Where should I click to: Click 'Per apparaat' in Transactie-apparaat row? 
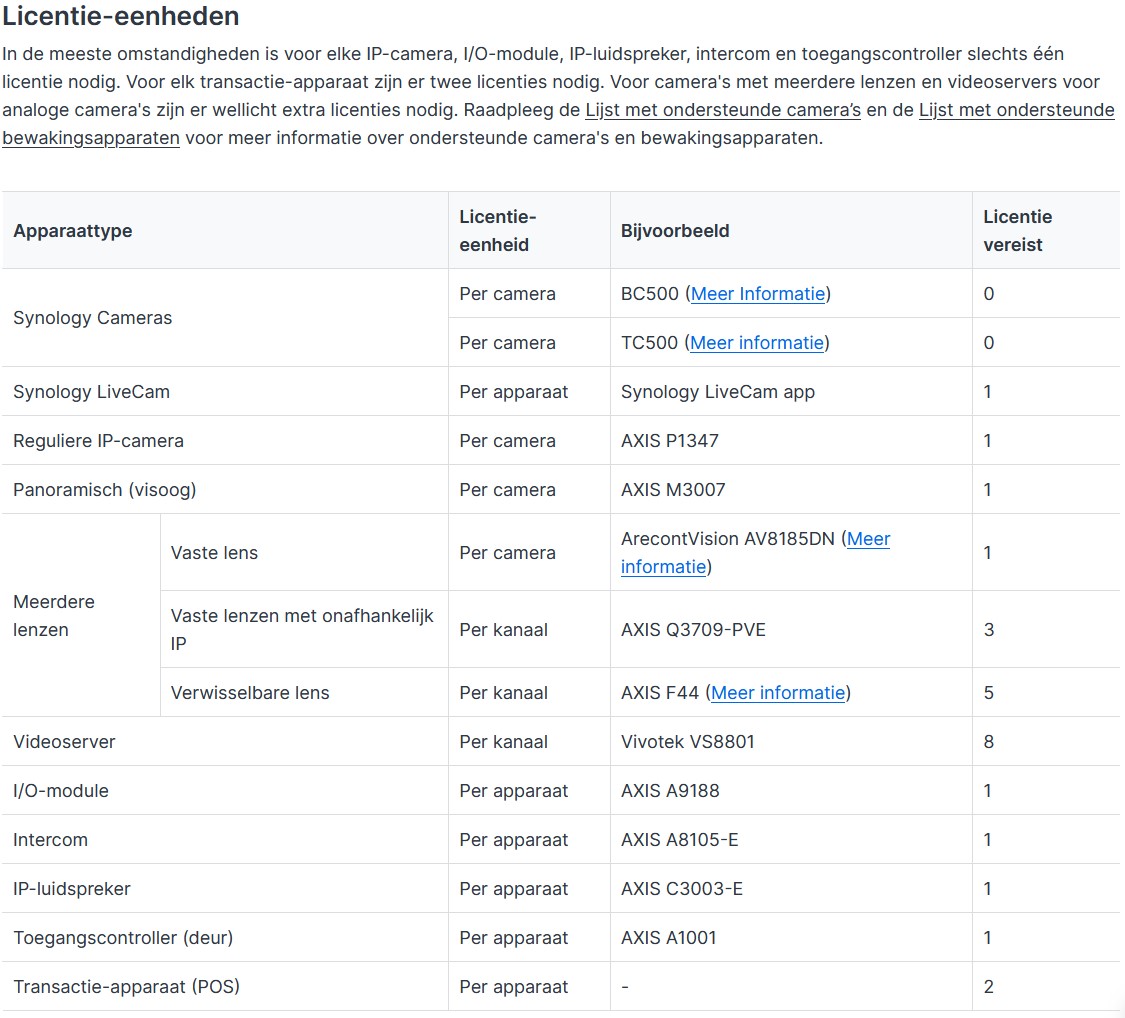(514, 987)
